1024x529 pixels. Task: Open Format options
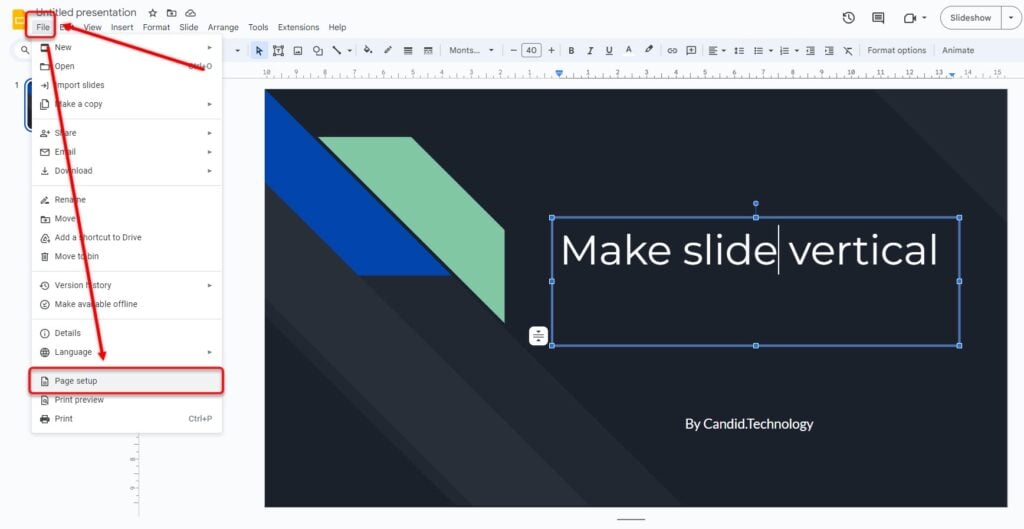(x=896, y=50)
